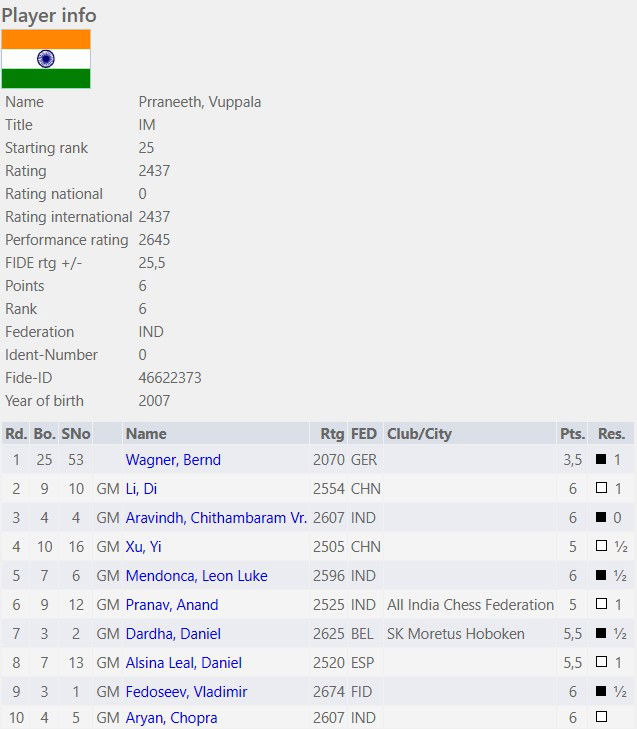The image size is (637, 729).
Task: Click the Rtg column header
Action: click(x=331, y=434)
